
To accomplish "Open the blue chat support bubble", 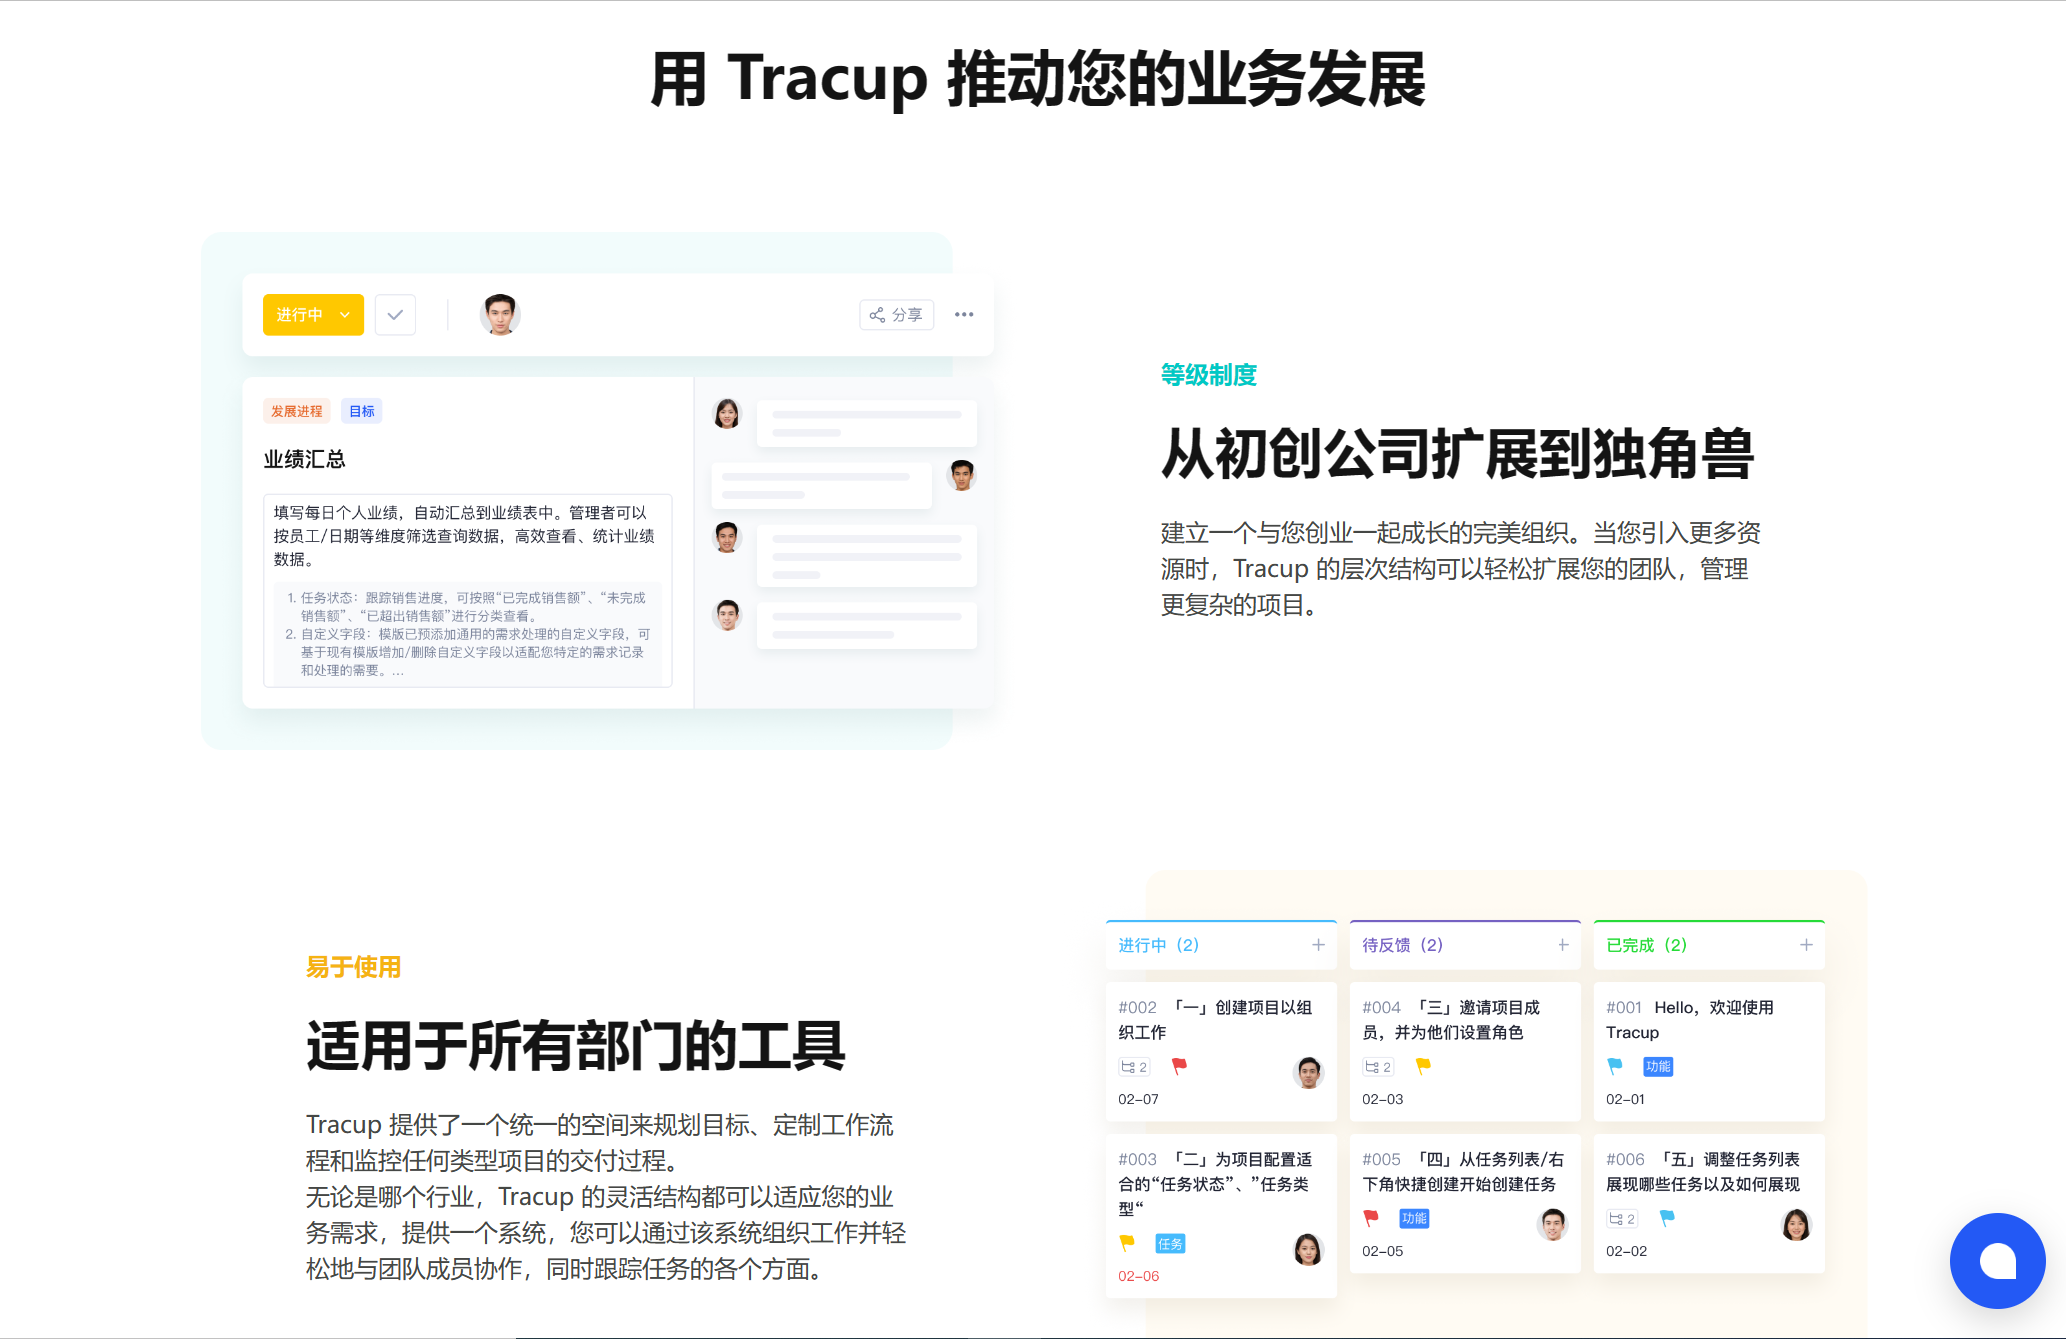I will [x=1997, y=1260].
